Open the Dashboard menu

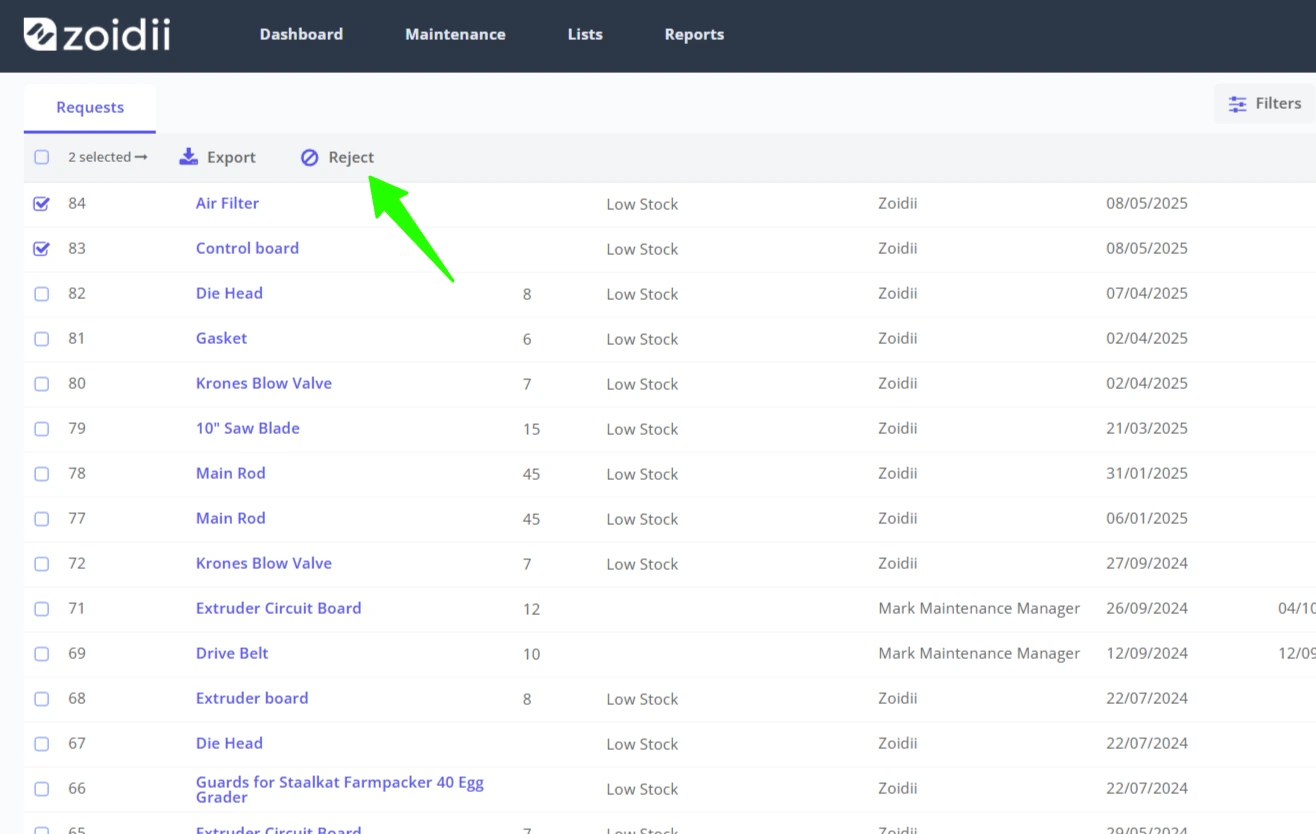tap(301, 34)
